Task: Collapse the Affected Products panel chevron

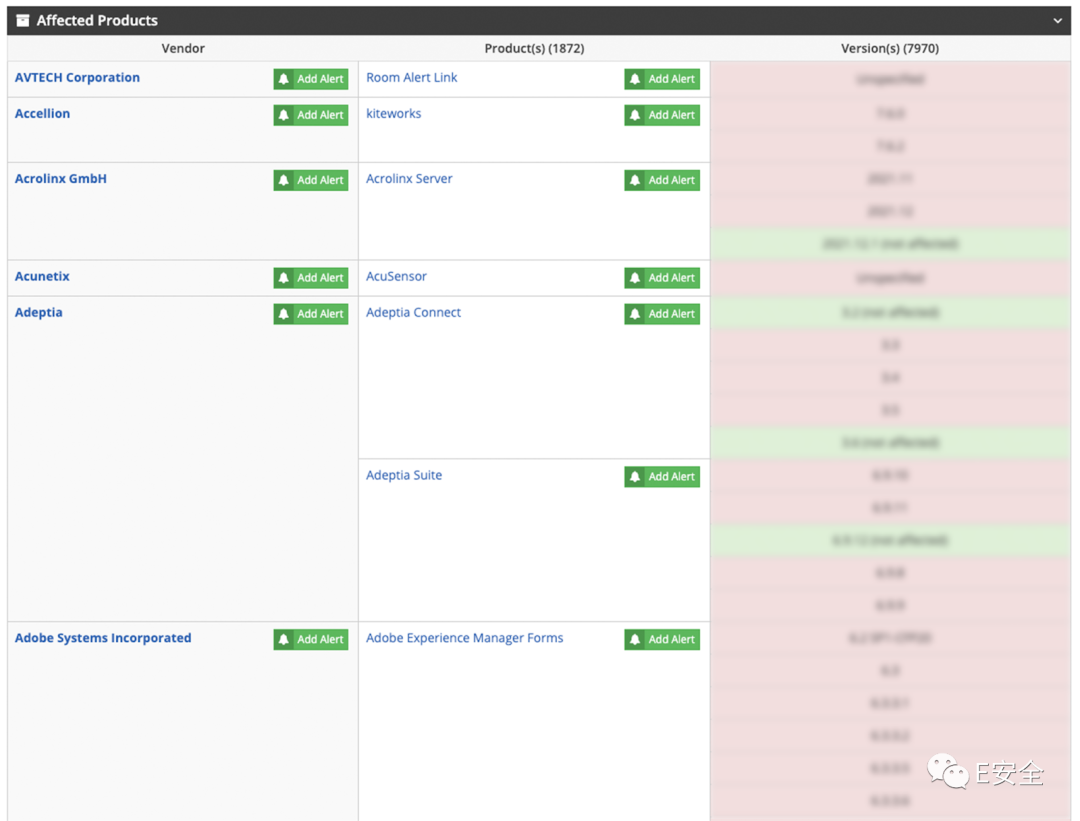Action: (x=1057, y=21)
